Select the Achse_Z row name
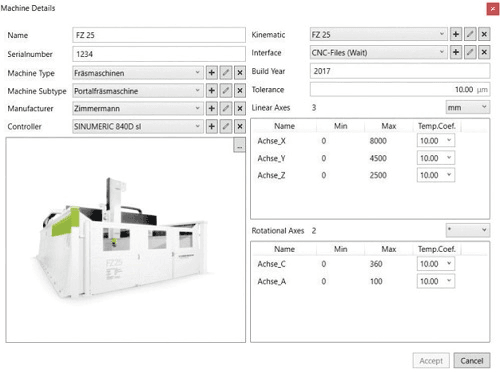 (x=271, y=175)
